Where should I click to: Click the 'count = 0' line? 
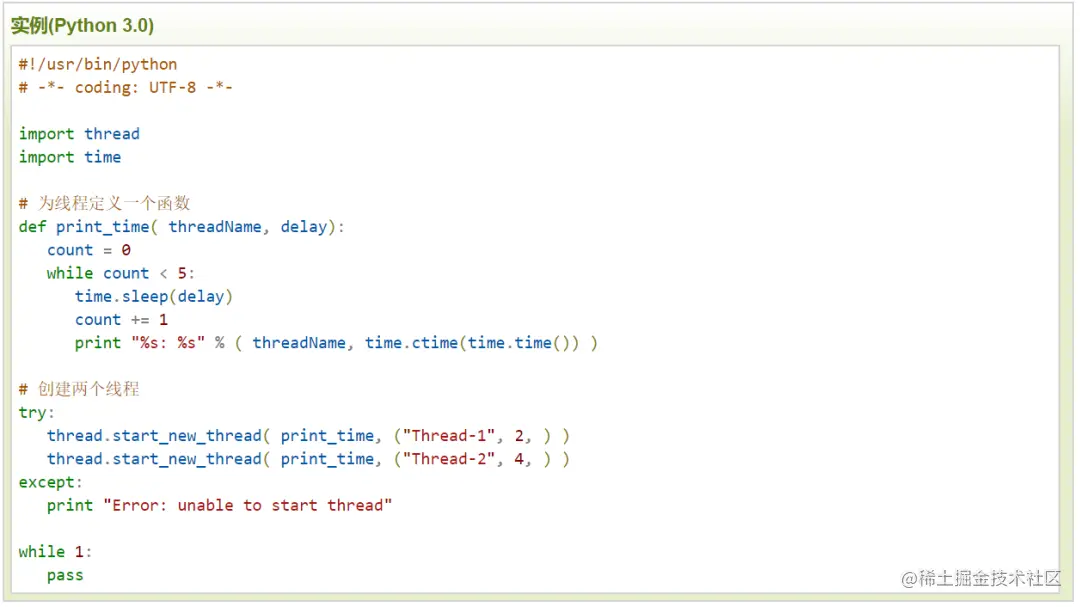[89, 250]
